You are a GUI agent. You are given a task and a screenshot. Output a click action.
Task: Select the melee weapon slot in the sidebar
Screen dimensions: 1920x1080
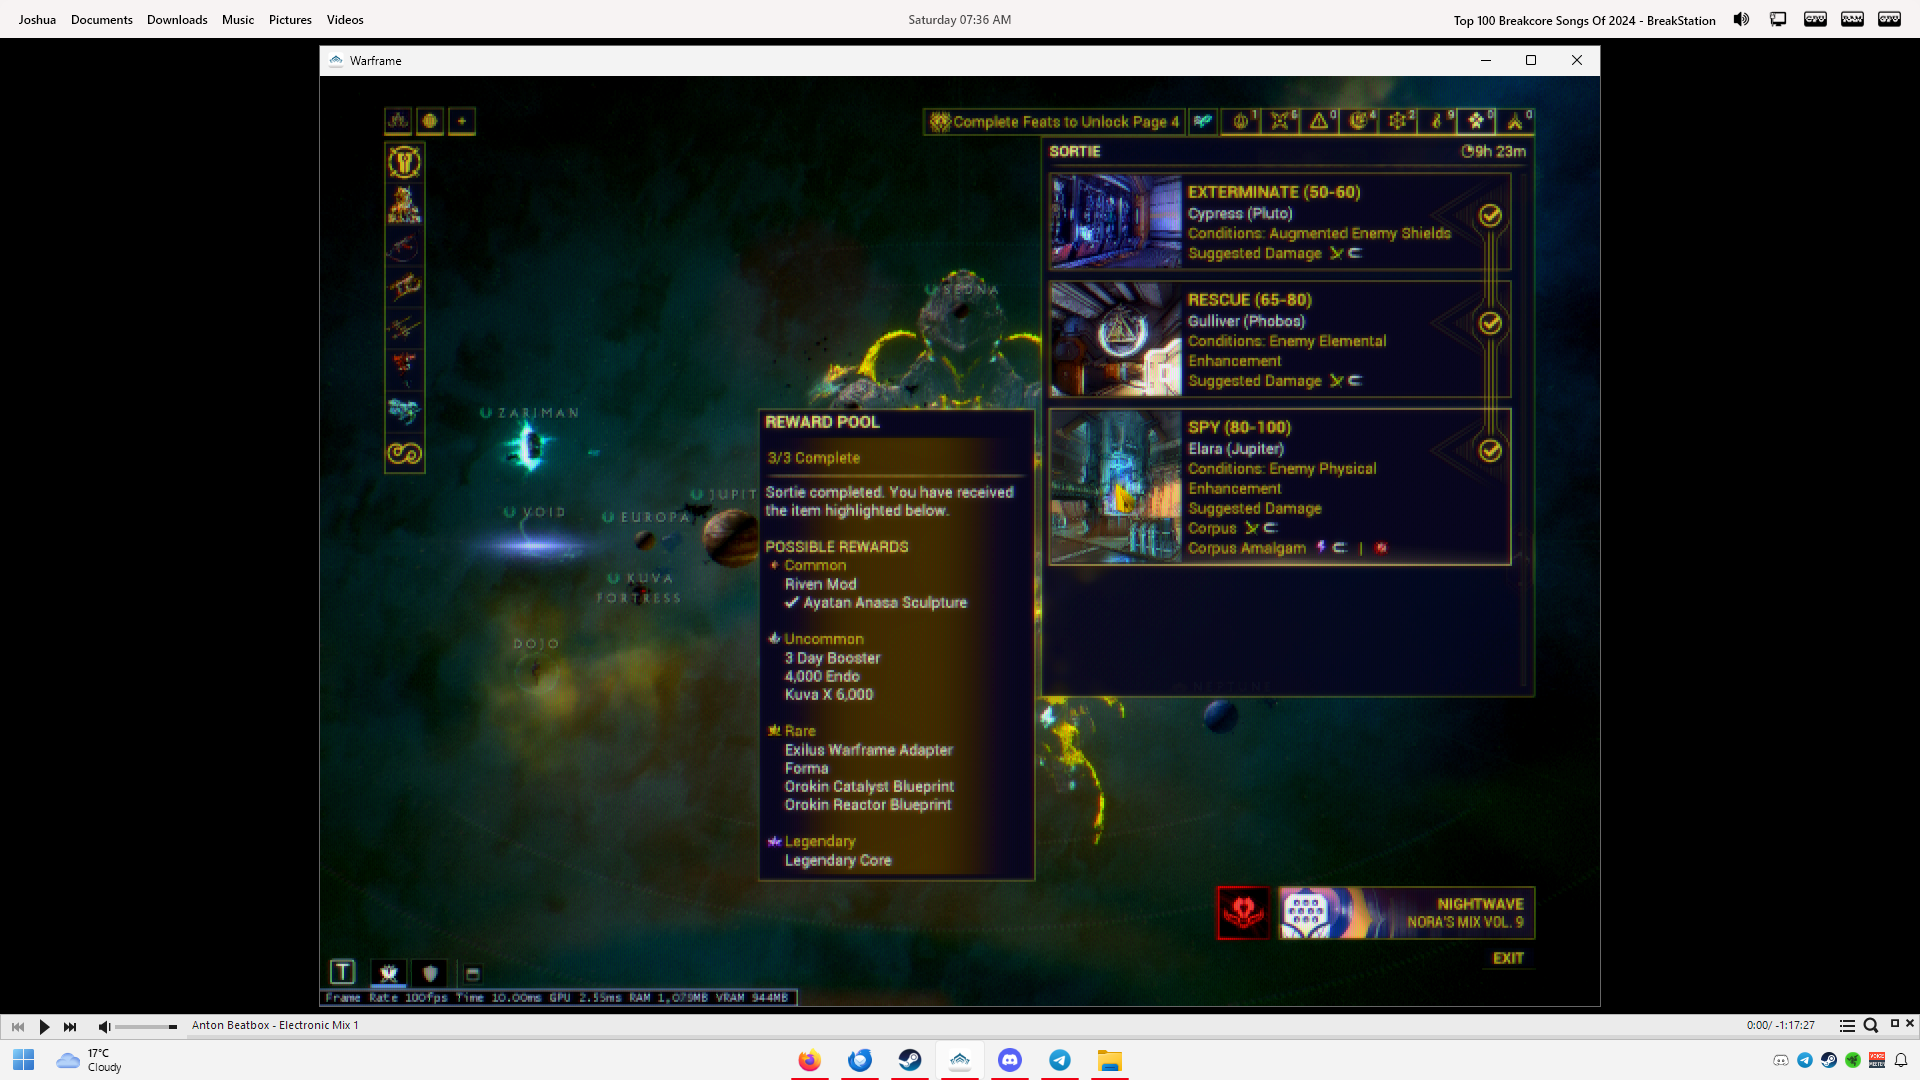click(404, 328)
